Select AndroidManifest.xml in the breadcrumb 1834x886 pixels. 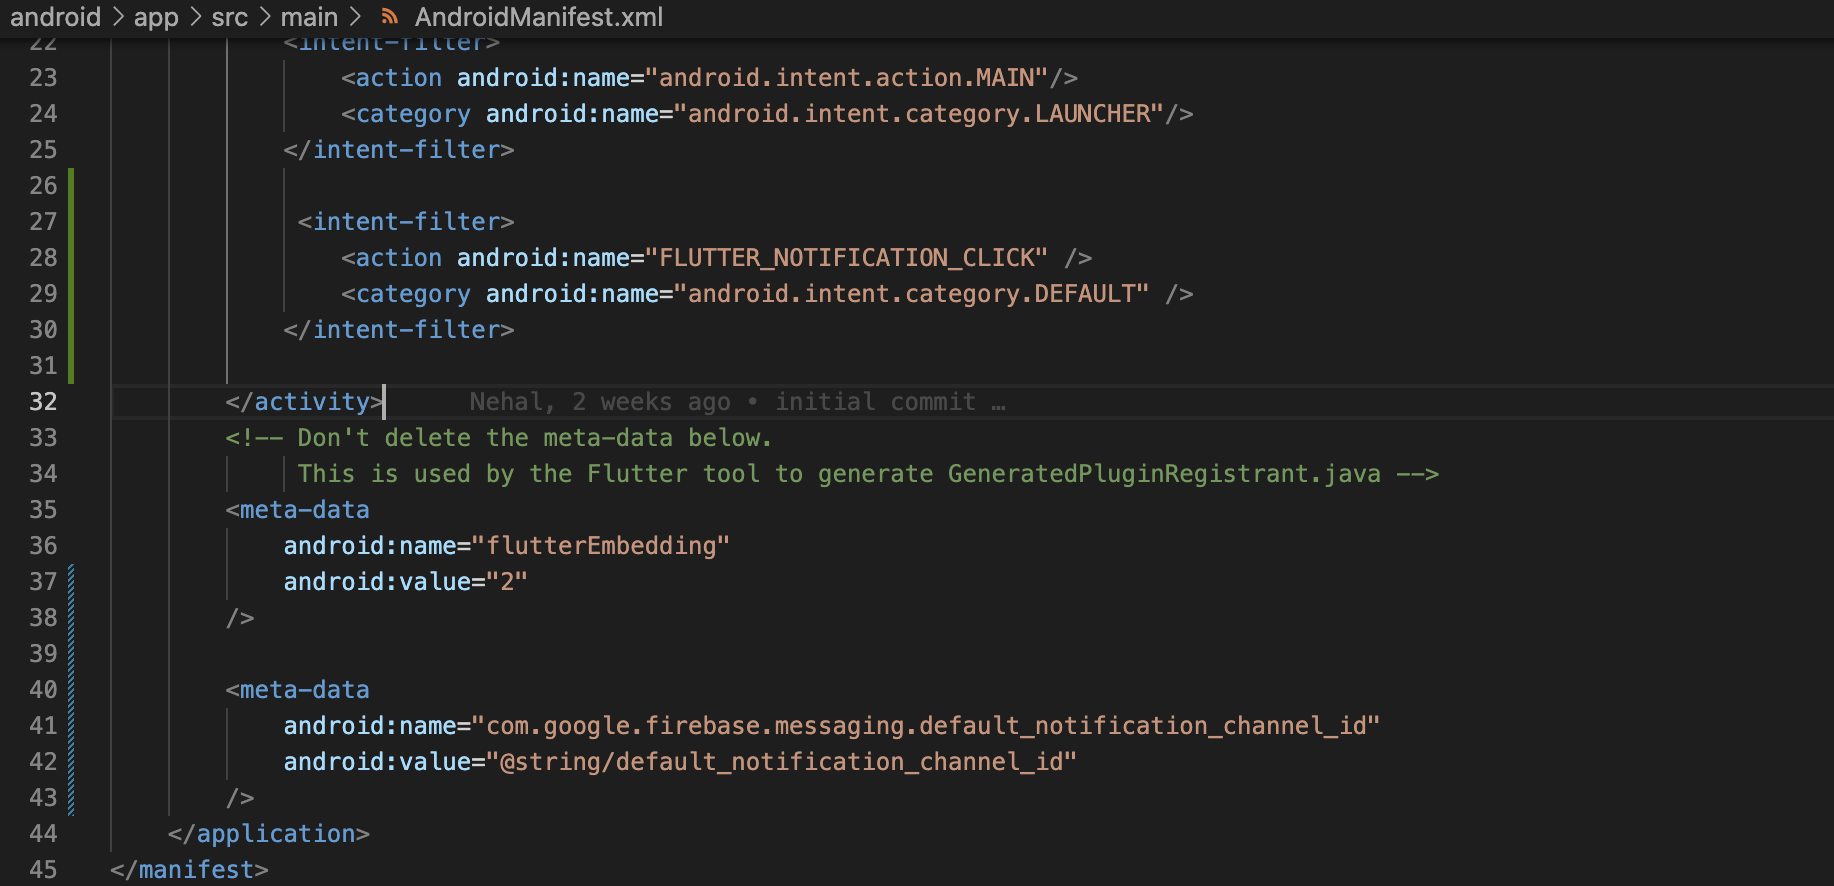(x=539, y=17)
